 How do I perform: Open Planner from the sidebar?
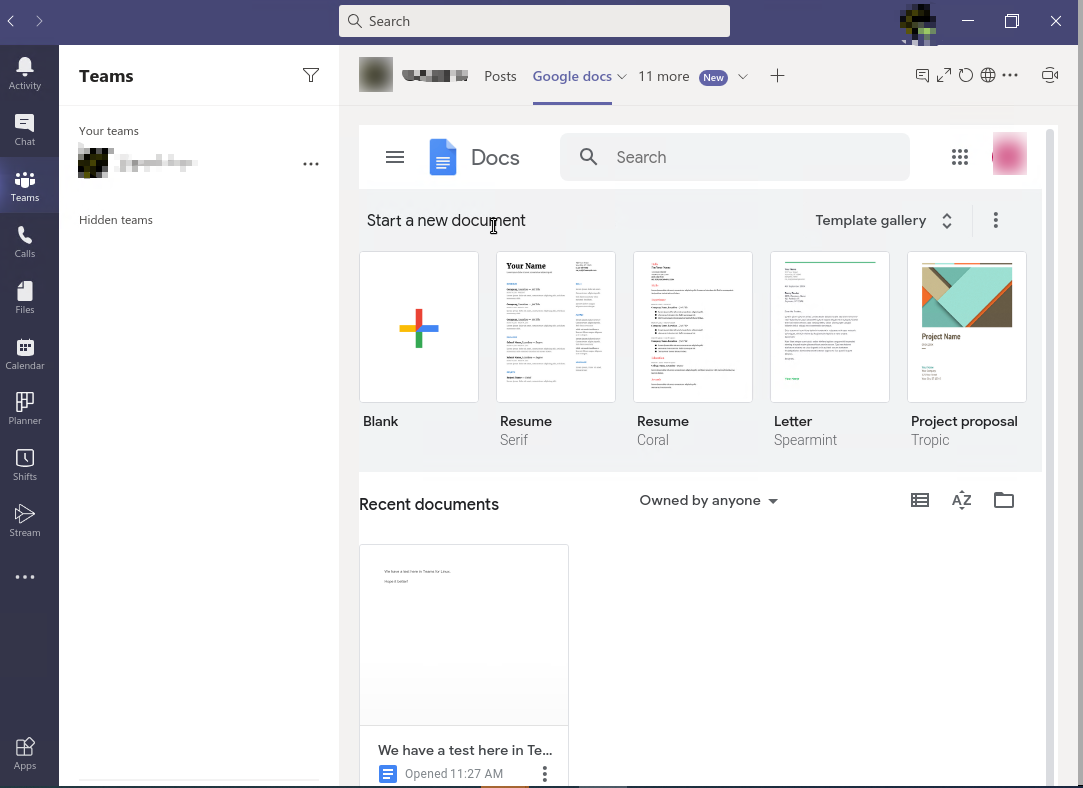[x=25, y=409]
